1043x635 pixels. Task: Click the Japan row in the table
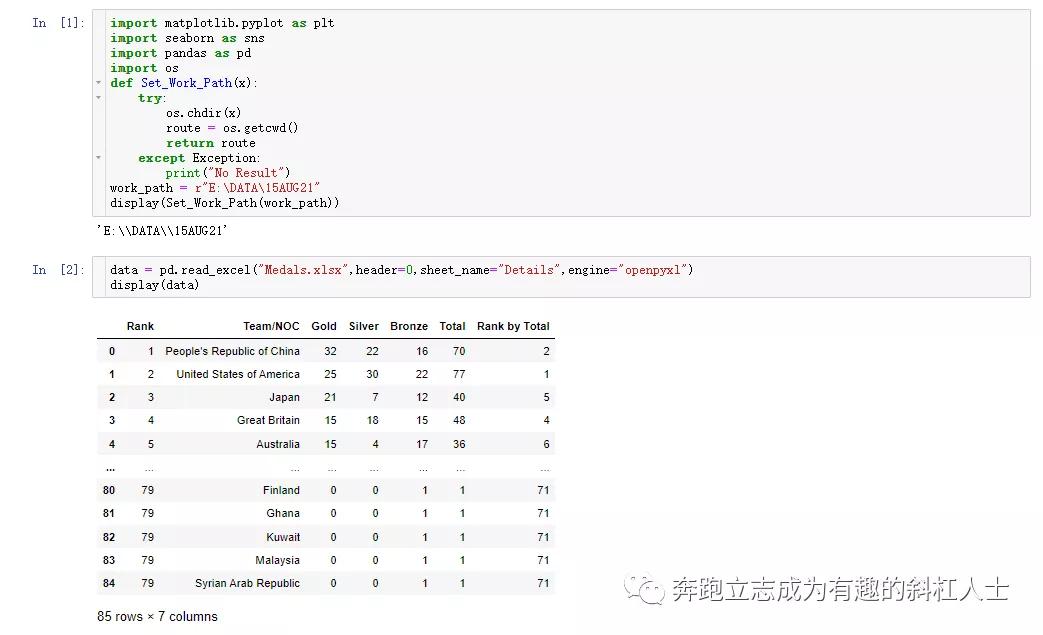coord(284,397)
